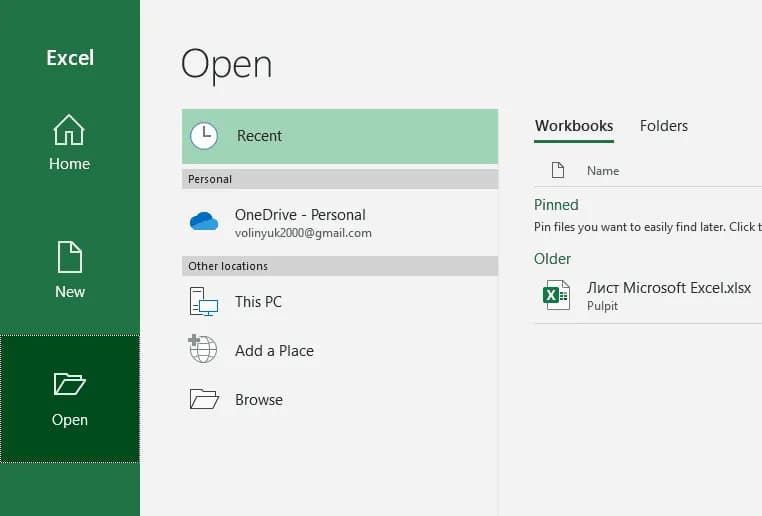Click the OneDrive cloud icon

[x=204, y=222]
